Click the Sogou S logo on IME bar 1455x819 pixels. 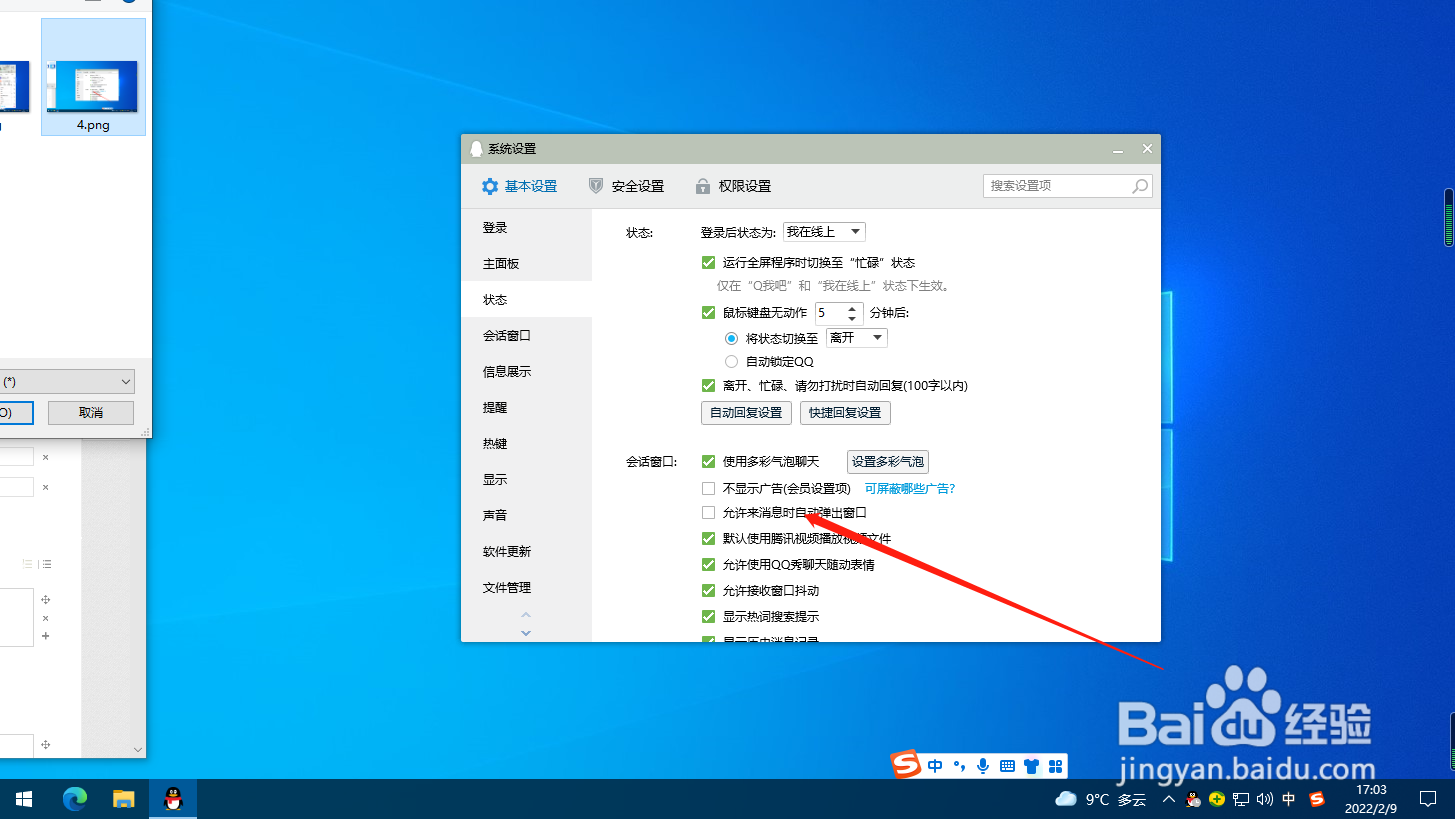pyautogui.click(x=906, y=766)
